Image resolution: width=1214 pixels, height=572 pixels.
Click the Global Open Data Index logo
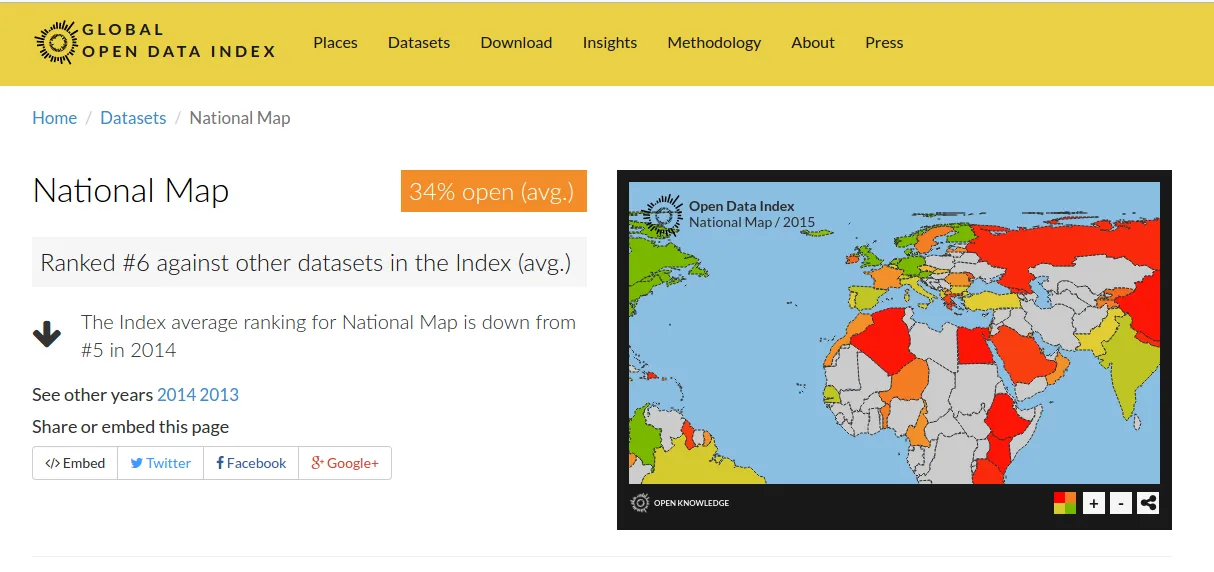coord(155,43)
